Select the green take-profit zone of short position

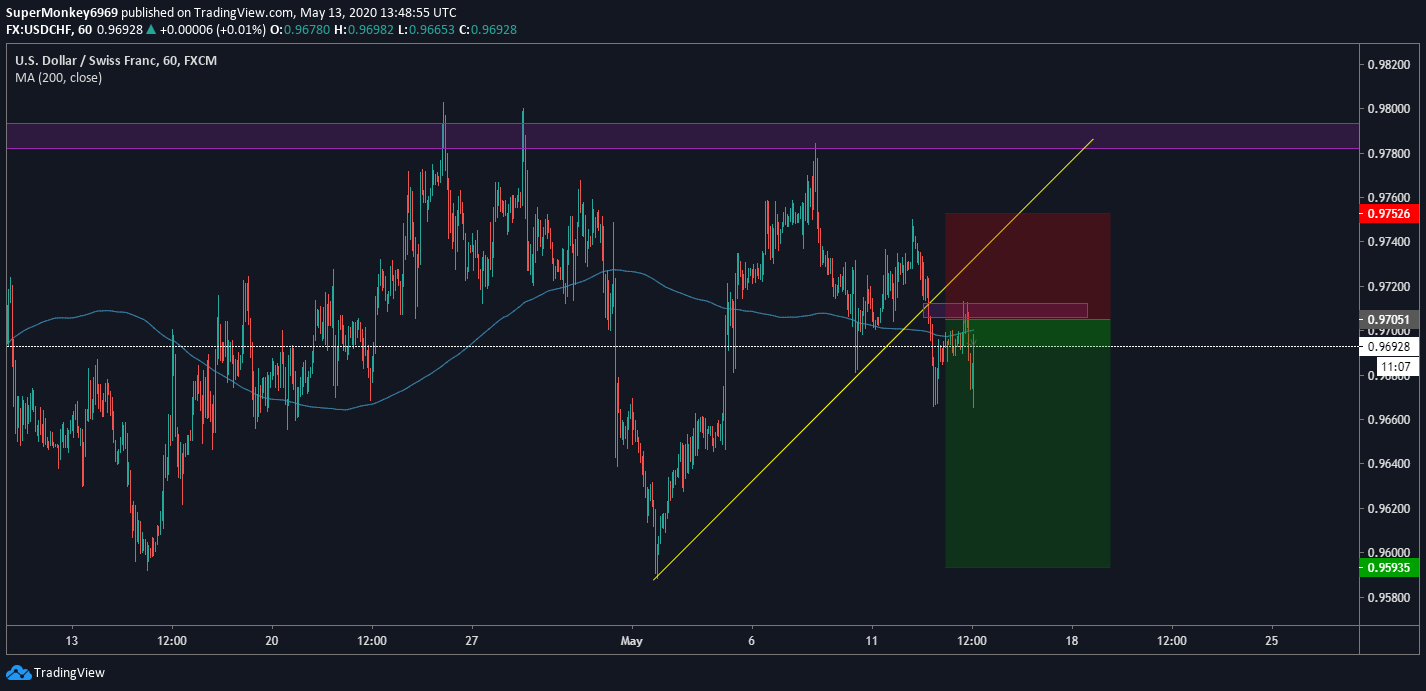pos(1027,444)
